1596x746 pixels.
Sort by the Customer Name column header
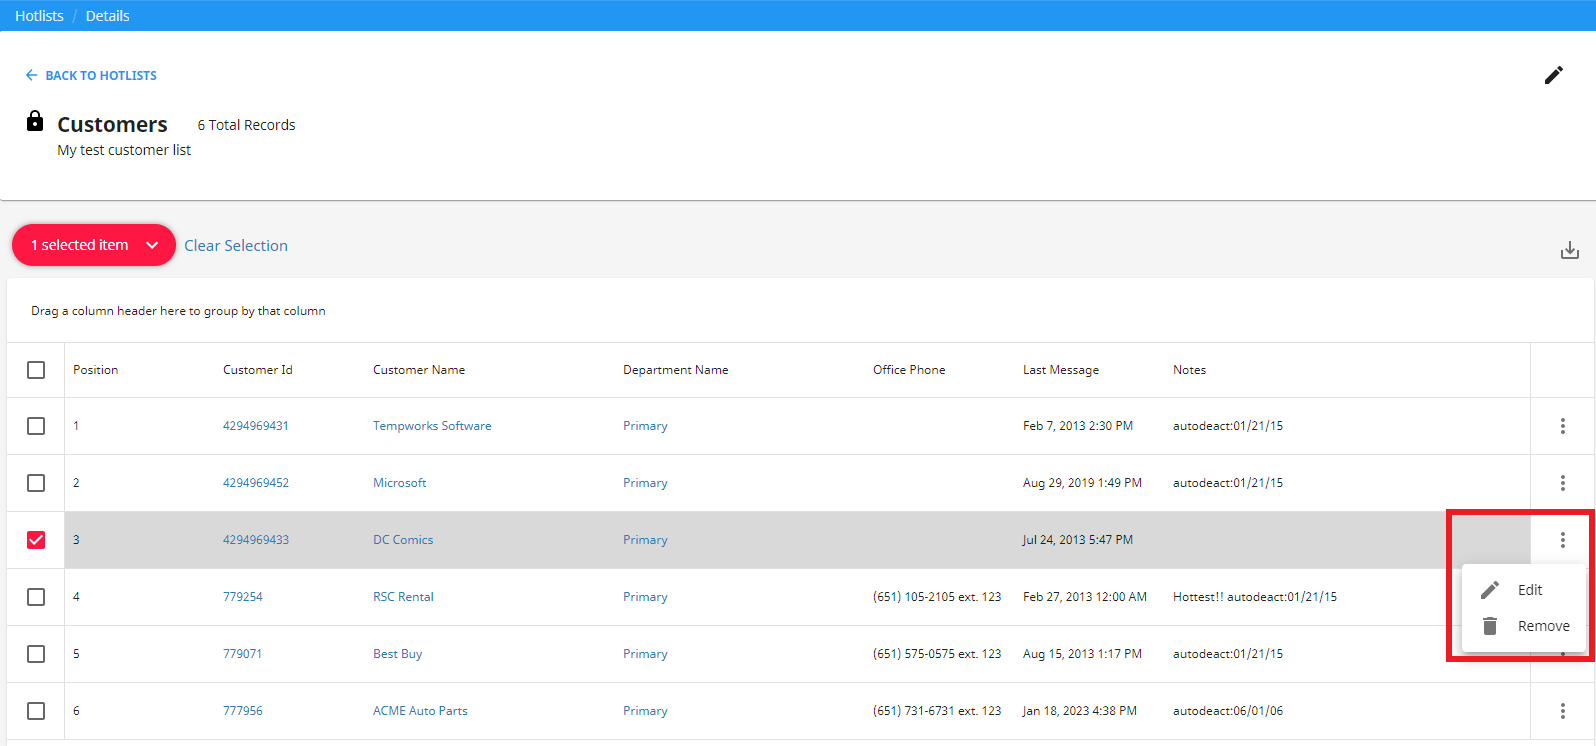tap(419, 370)
